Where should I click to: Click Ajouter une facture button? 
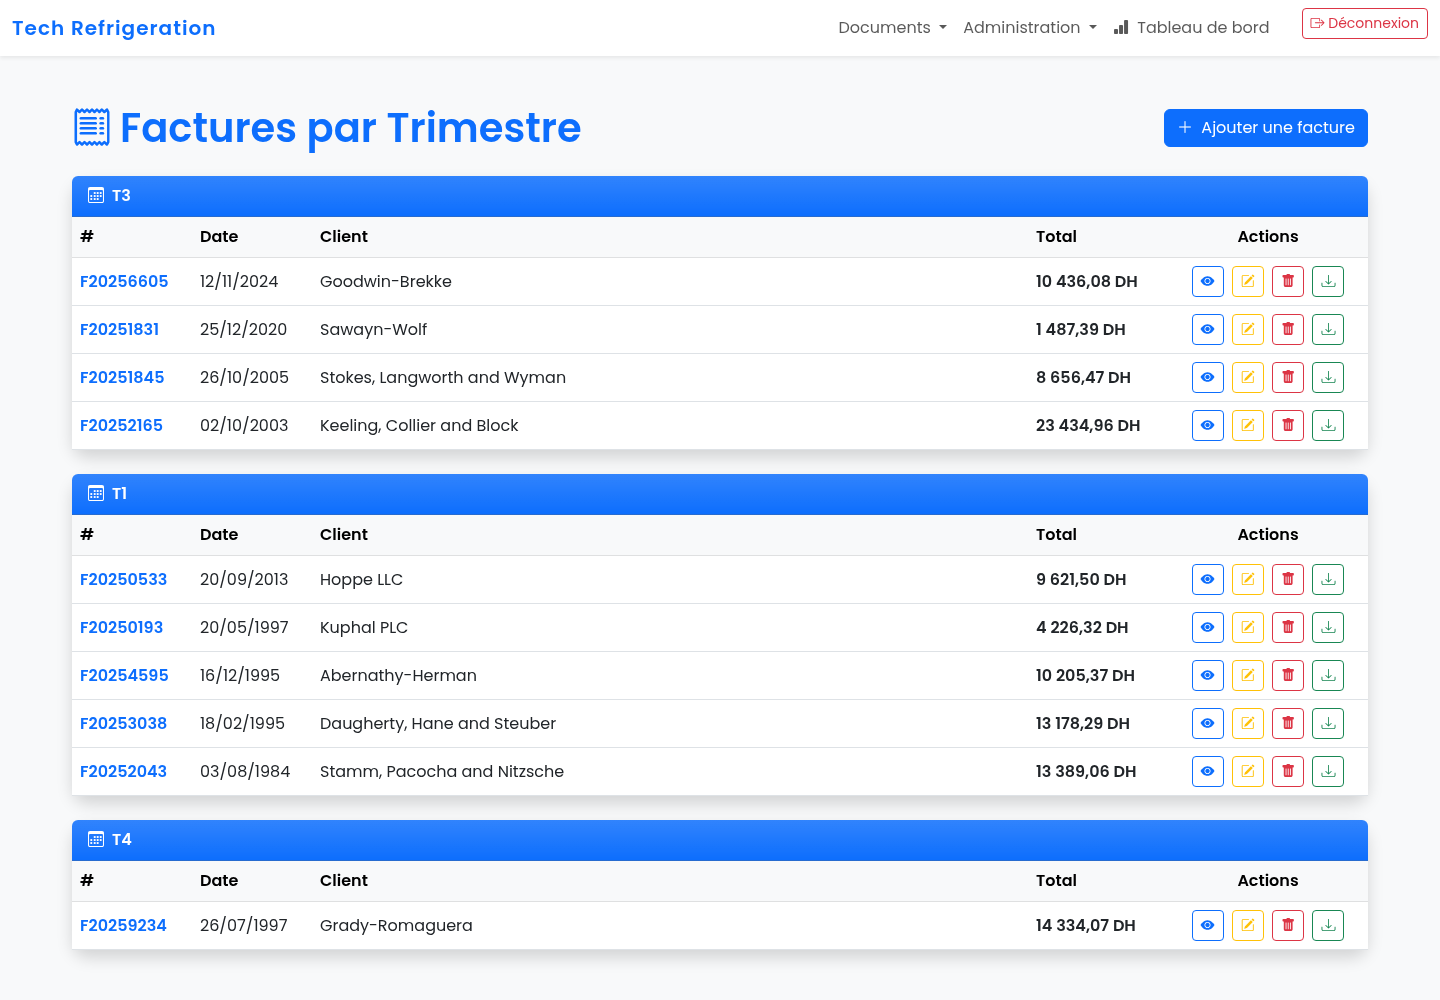pos(1266,128)
